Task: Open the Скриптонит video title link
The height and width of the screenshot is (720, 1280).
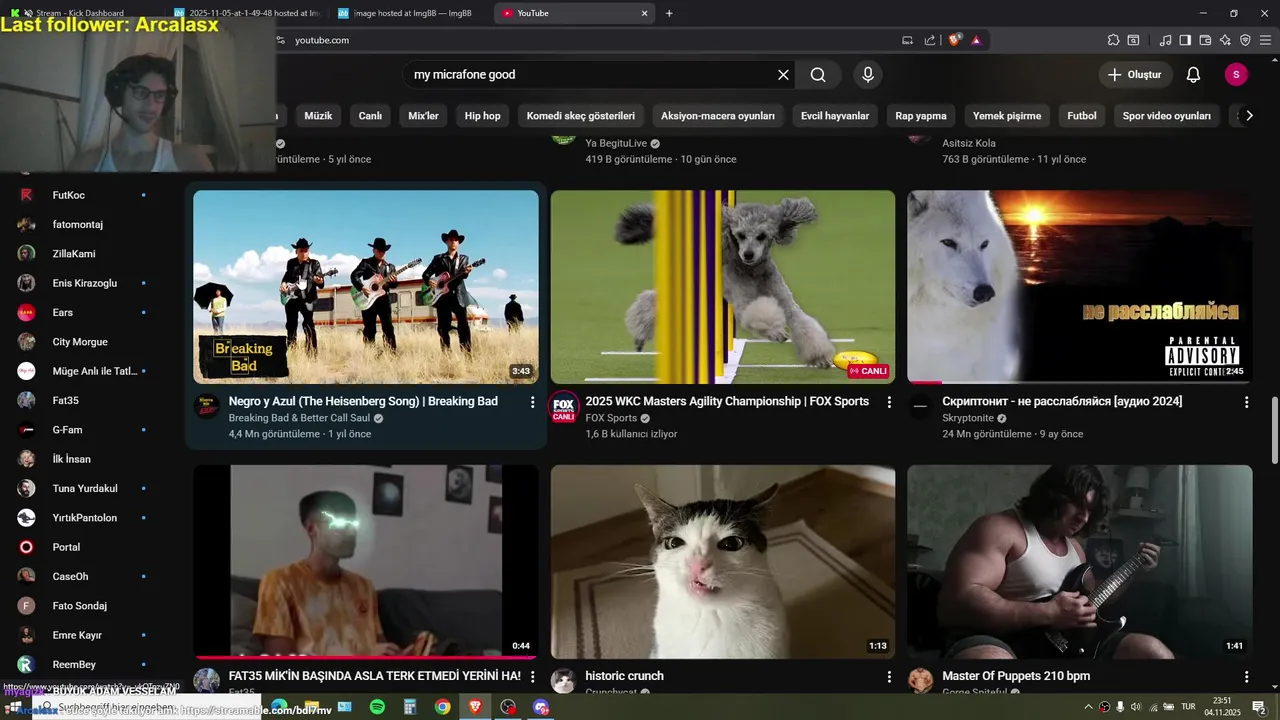Action: coord(1062,401)
